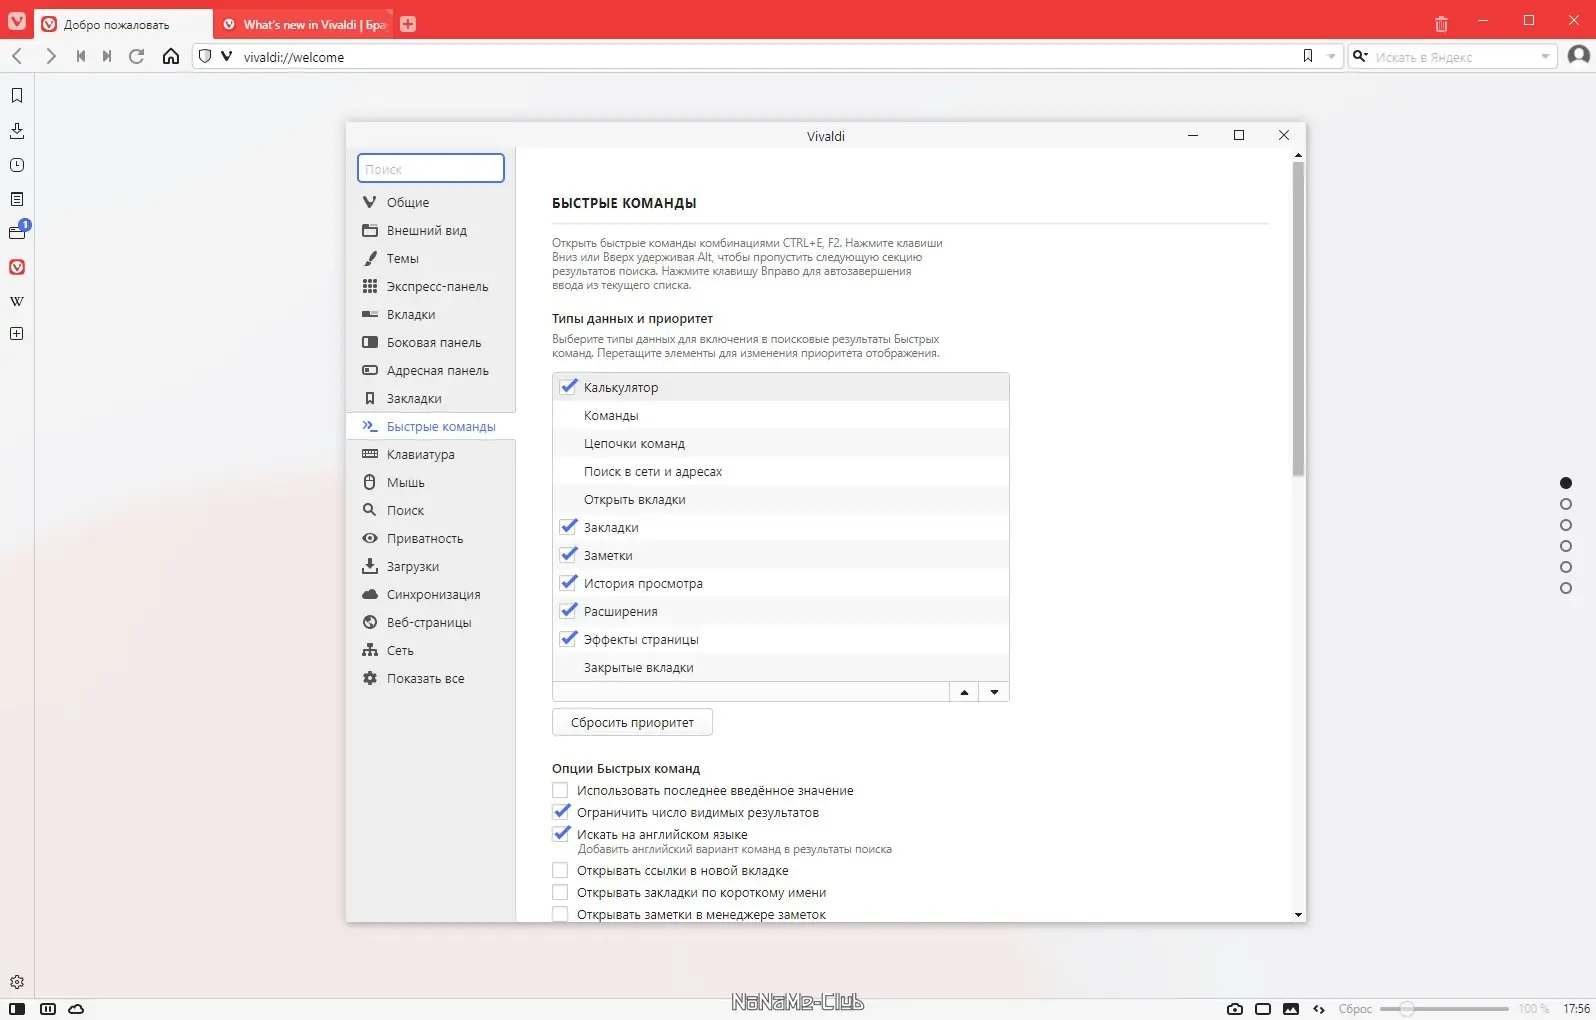
Task: Click the rewind navigation button
Action: pos(81,56)
